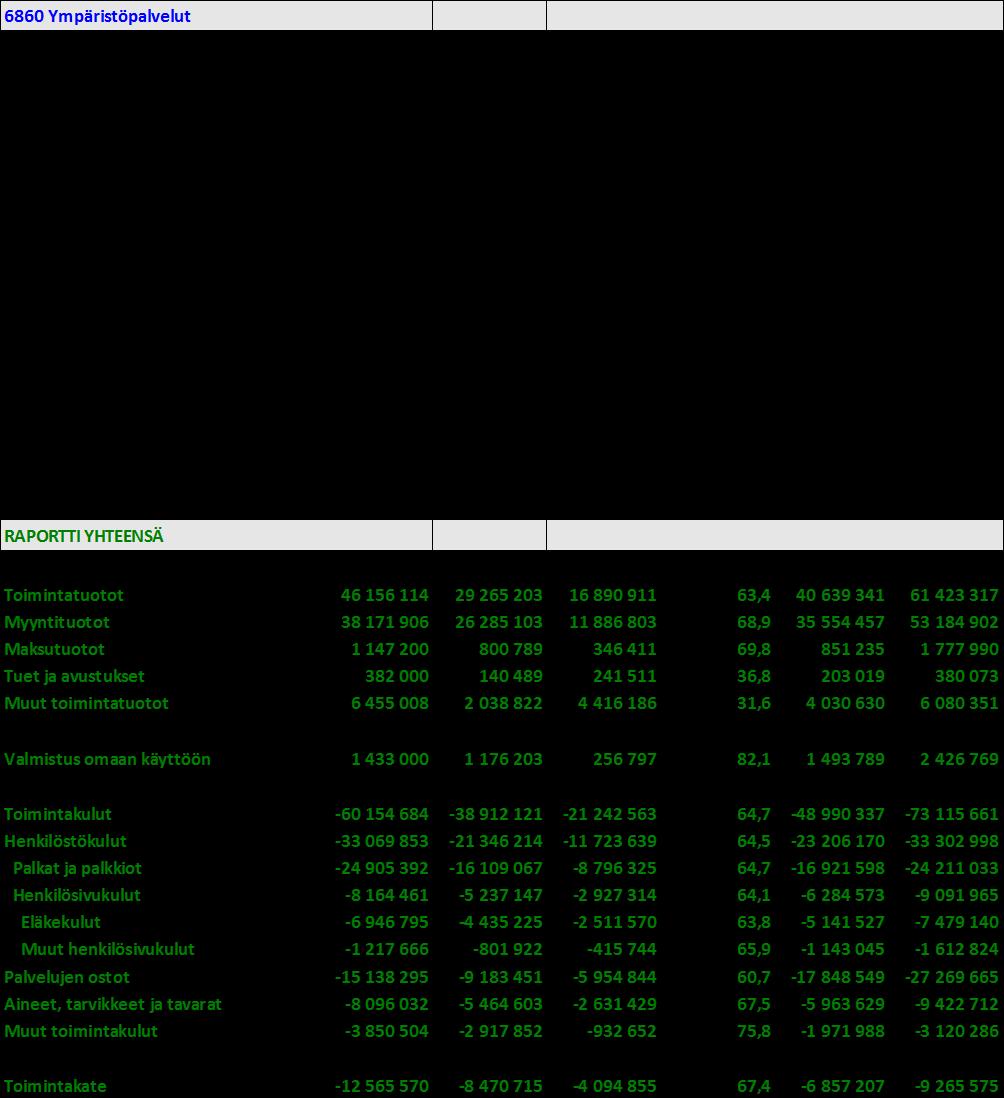Click Palvelujen ostot value -27 269 665
Screen dimensions: 1004x1098
click(x=951, y=977)
